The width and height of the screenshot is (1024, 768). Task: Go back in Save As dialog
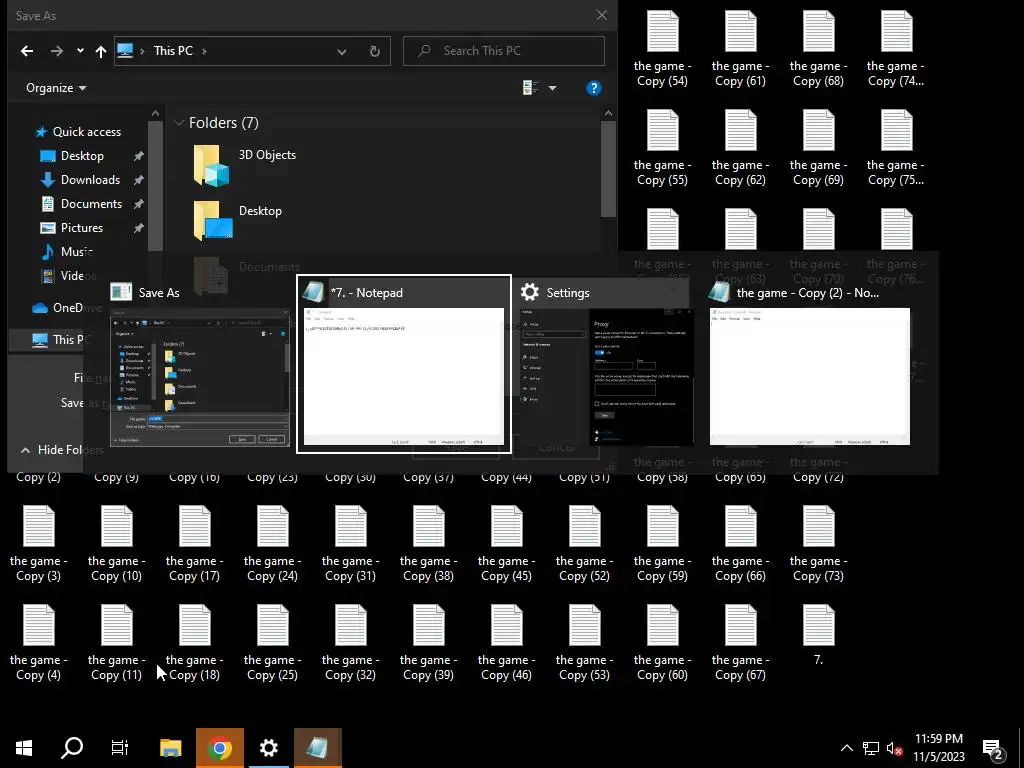click(27, 51)
